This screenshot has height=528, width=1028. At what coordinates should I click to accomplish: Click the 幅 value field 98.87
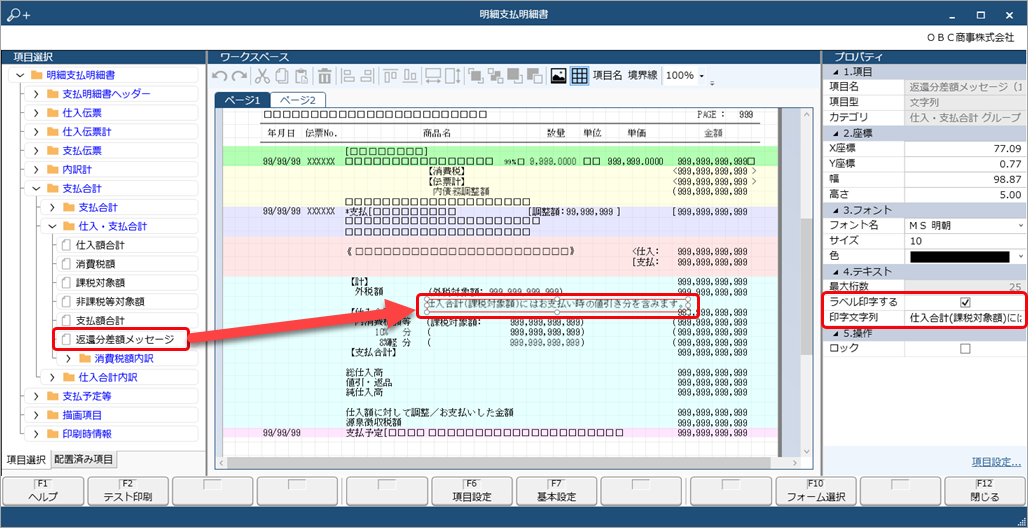[965, 179]
